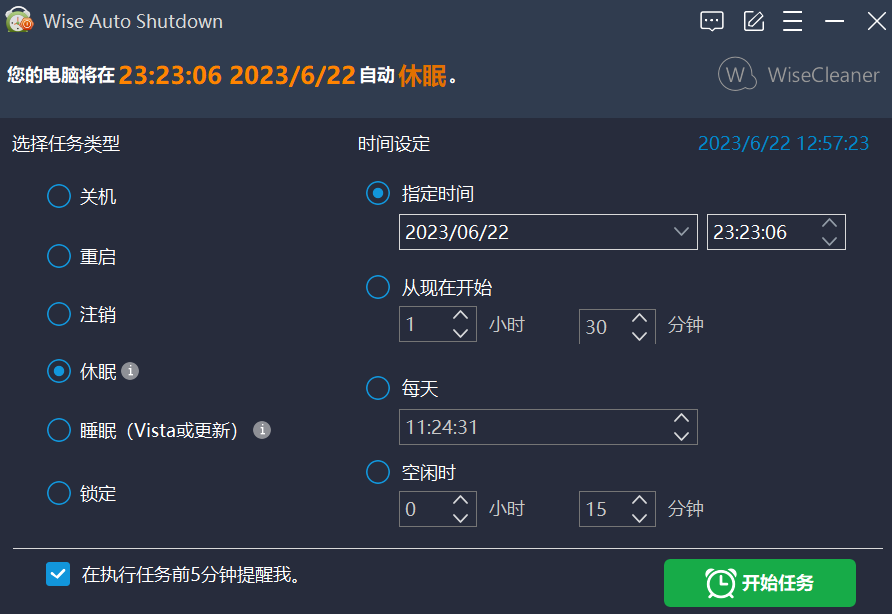Click the info icon next to 休眠
Image resolution: width=892 pixels, height=614 pixels.
pos(130,371)
